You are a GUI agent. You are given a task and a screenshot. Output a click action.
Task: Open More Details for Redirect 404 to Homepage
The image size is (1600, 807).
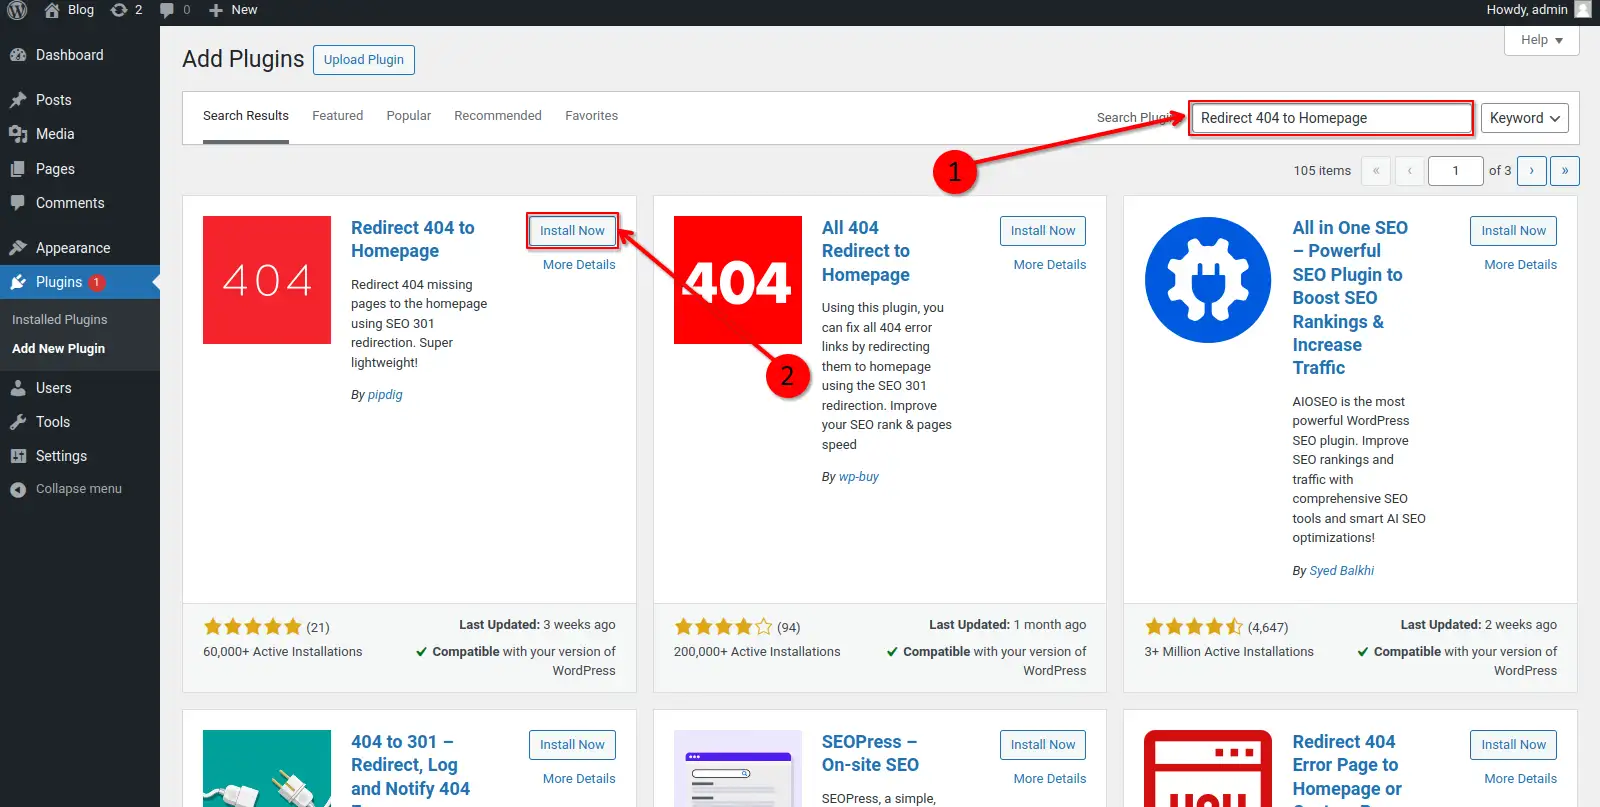[x=579, y=265]
